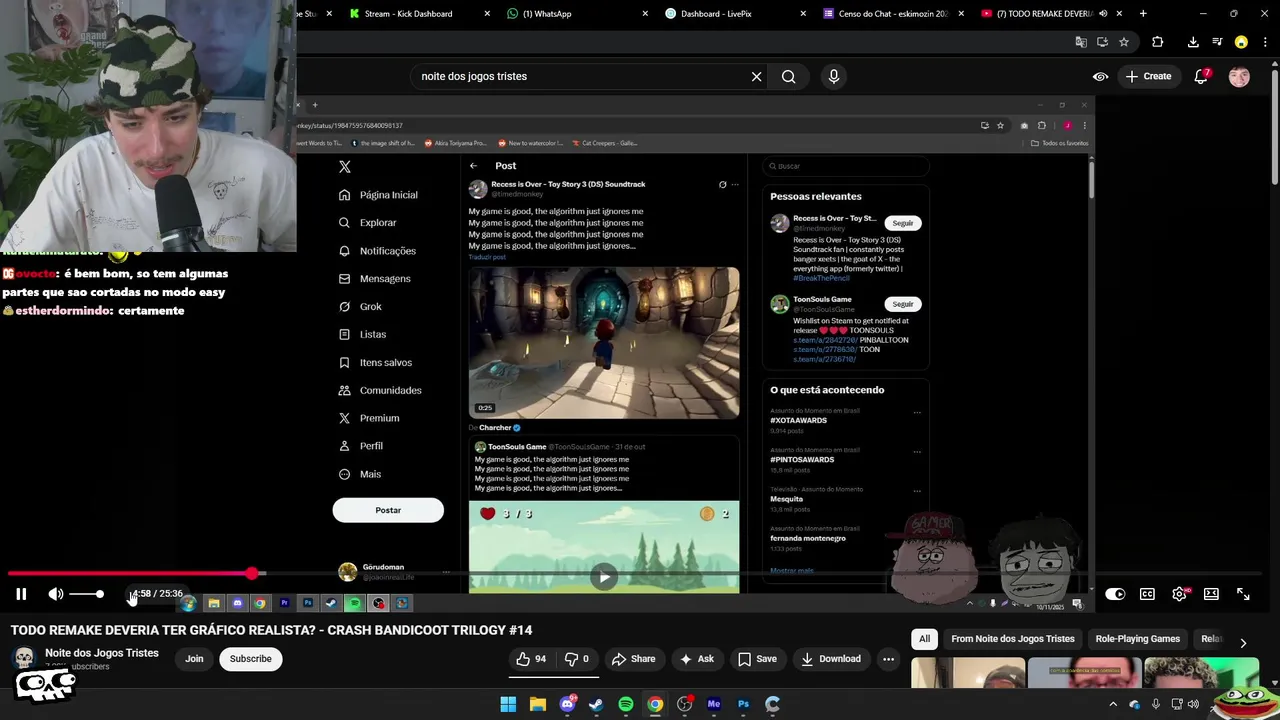Image resolution: width=1280 pixels, height=720 pixels.
Task: Open Media Encoder from the taskbar
Action: coord(714,704)
